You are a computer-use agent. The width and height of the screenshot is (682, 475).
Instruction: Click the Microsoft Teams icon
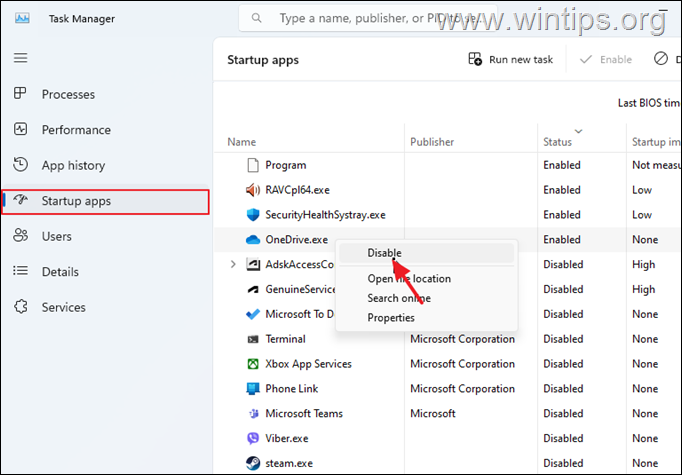[x=253, y=414]
